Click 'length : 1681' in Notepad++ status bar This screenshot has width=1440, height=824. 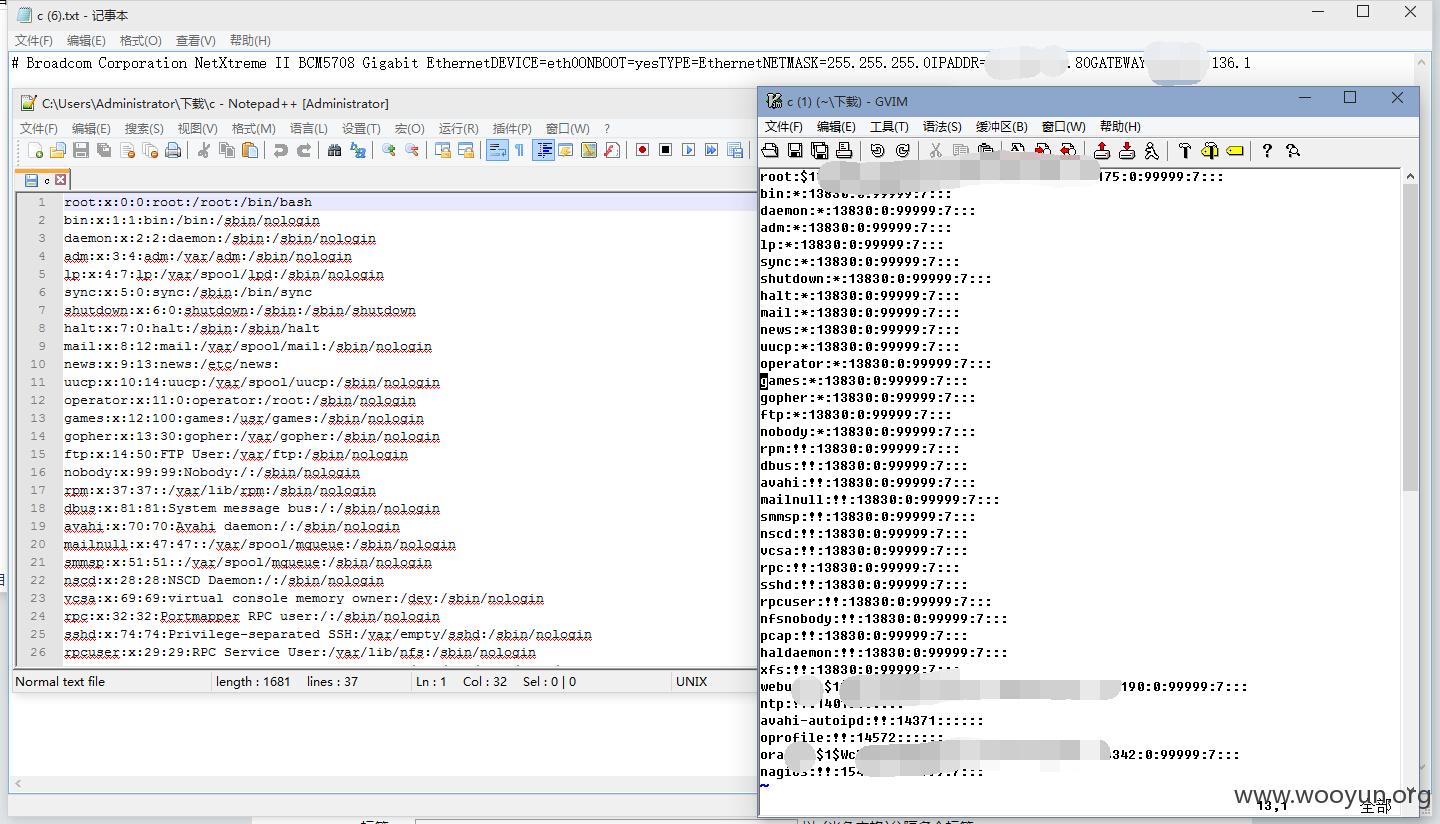point(252,681)
